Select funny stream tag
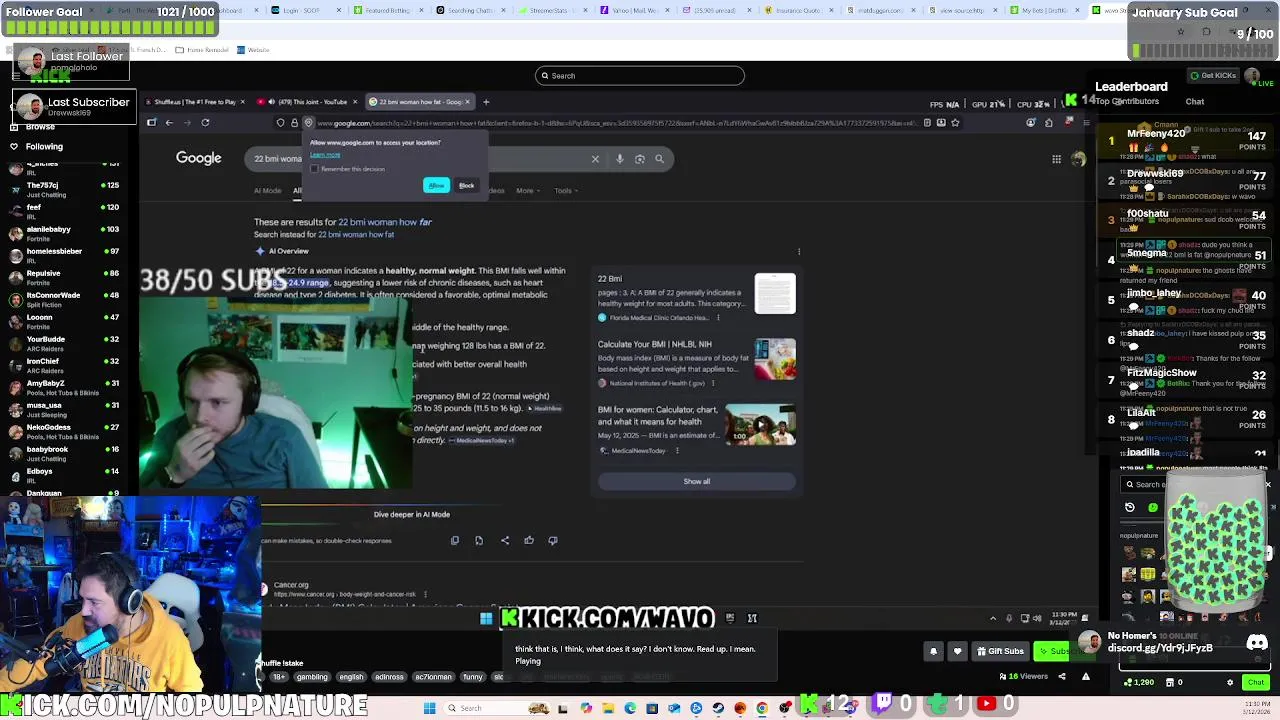Screen dimensions: 1280x720 tap(472, 677)
